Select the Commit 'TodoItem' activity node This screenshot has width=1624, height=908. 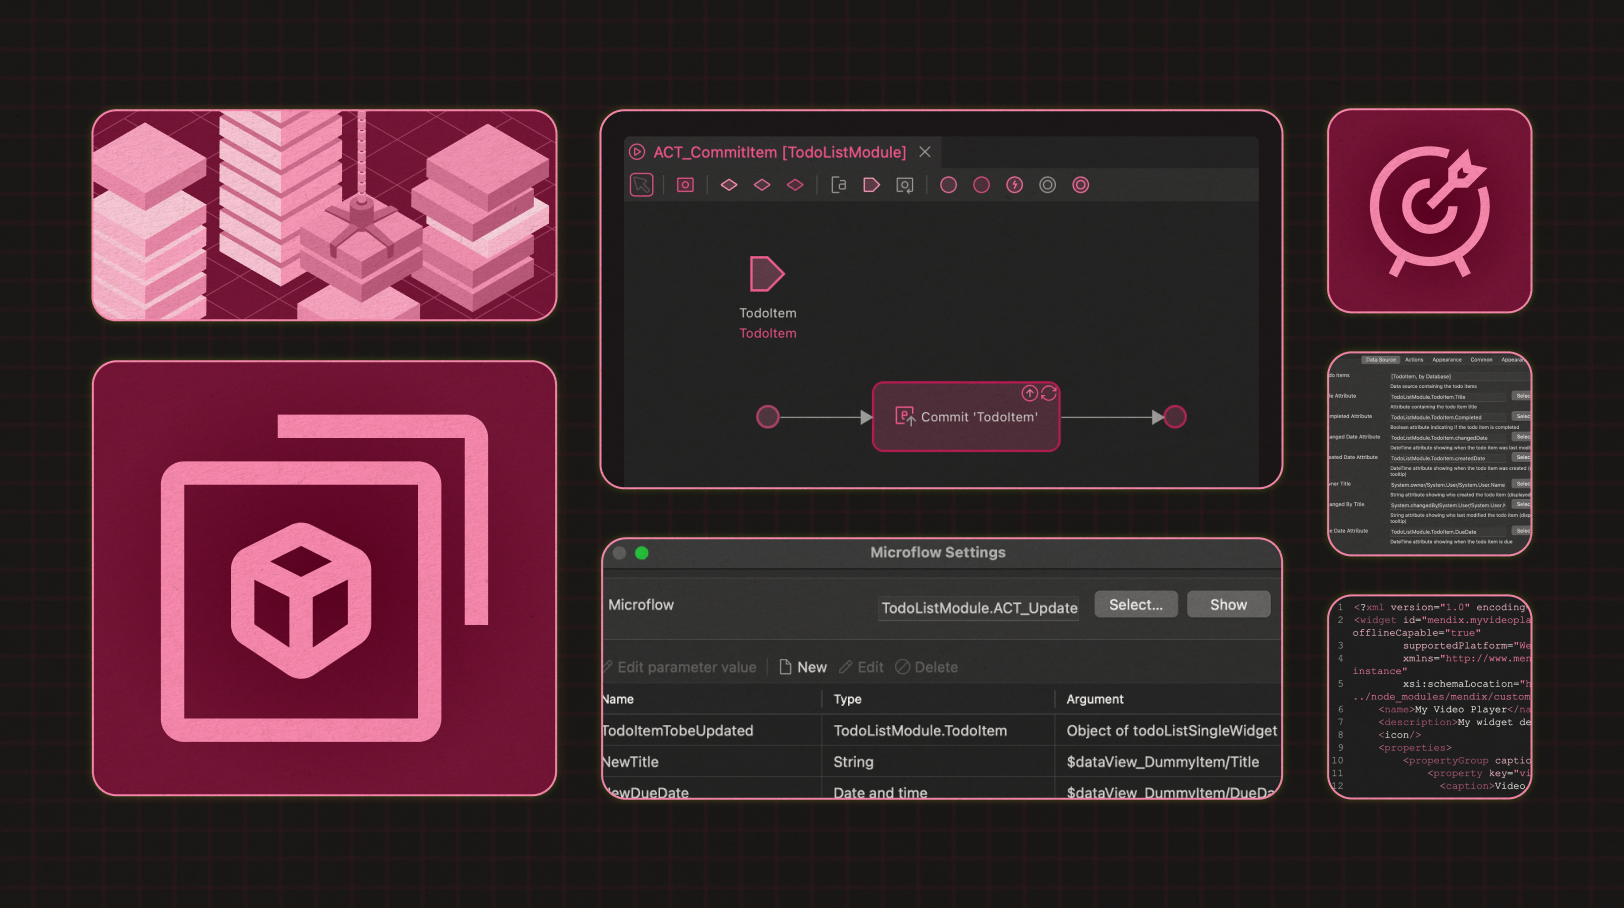[966, 417]
